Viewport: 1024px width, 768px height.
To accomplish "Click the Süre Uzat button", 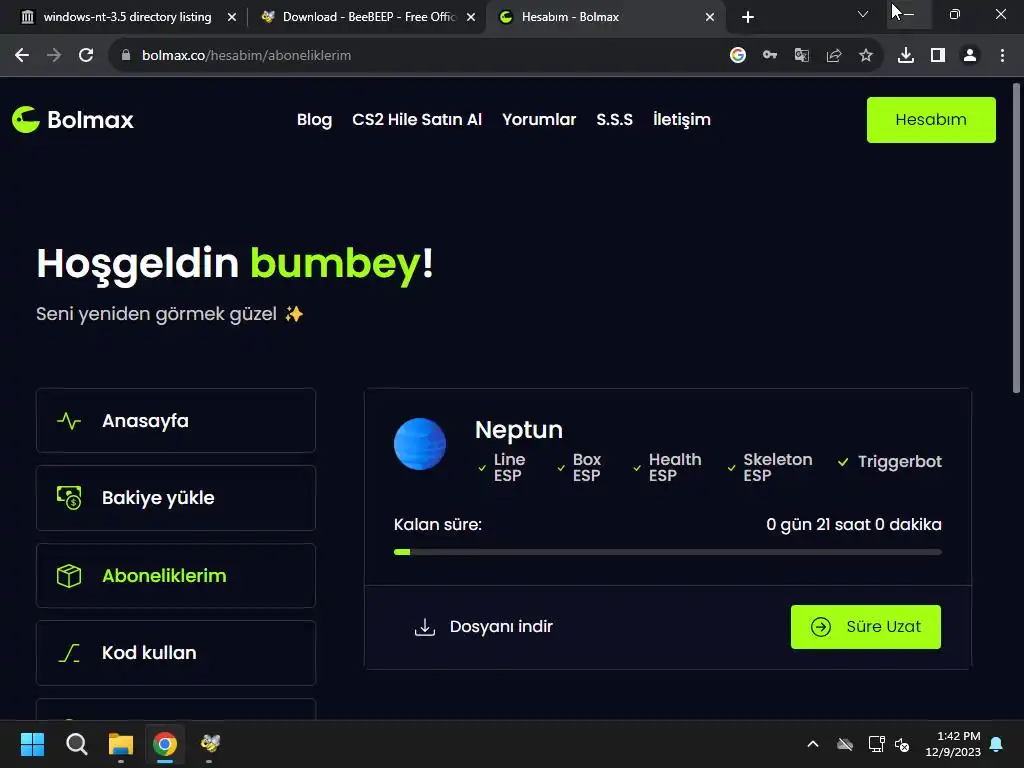I will coord(865,627).
